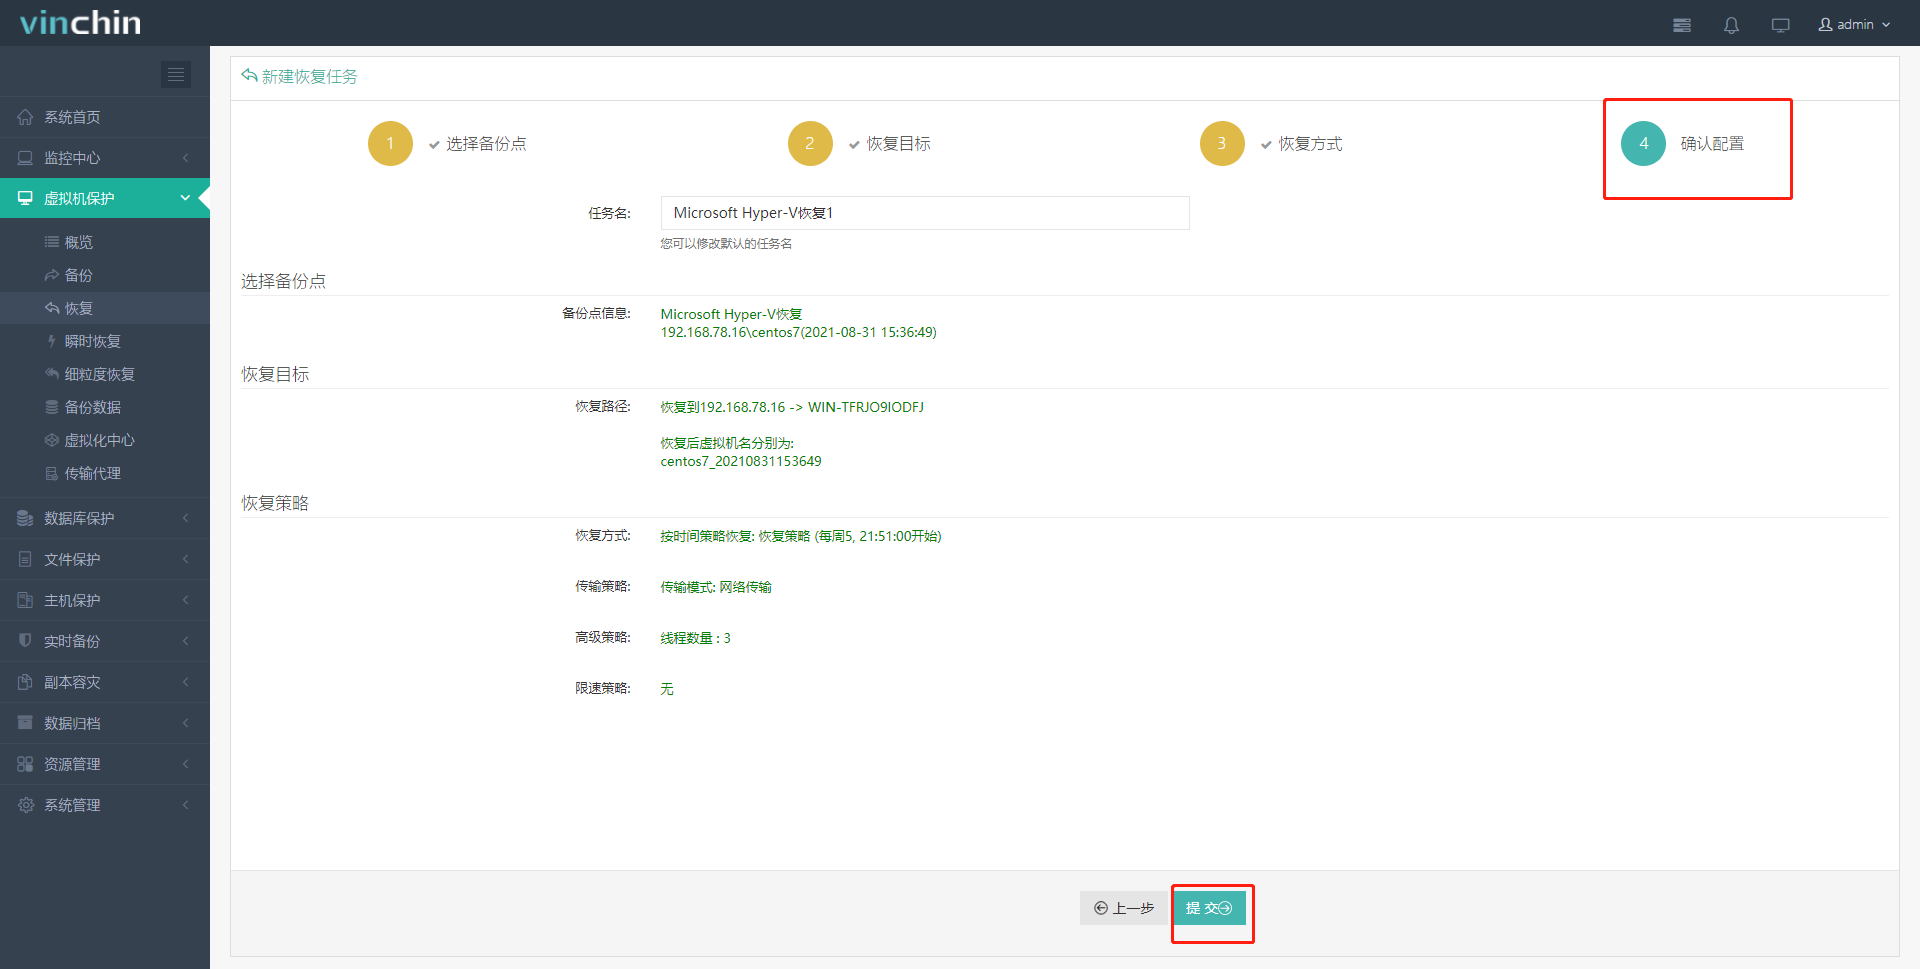Click the 系统管理 gear icon
1920x969 pixels.
coord(25,805)
